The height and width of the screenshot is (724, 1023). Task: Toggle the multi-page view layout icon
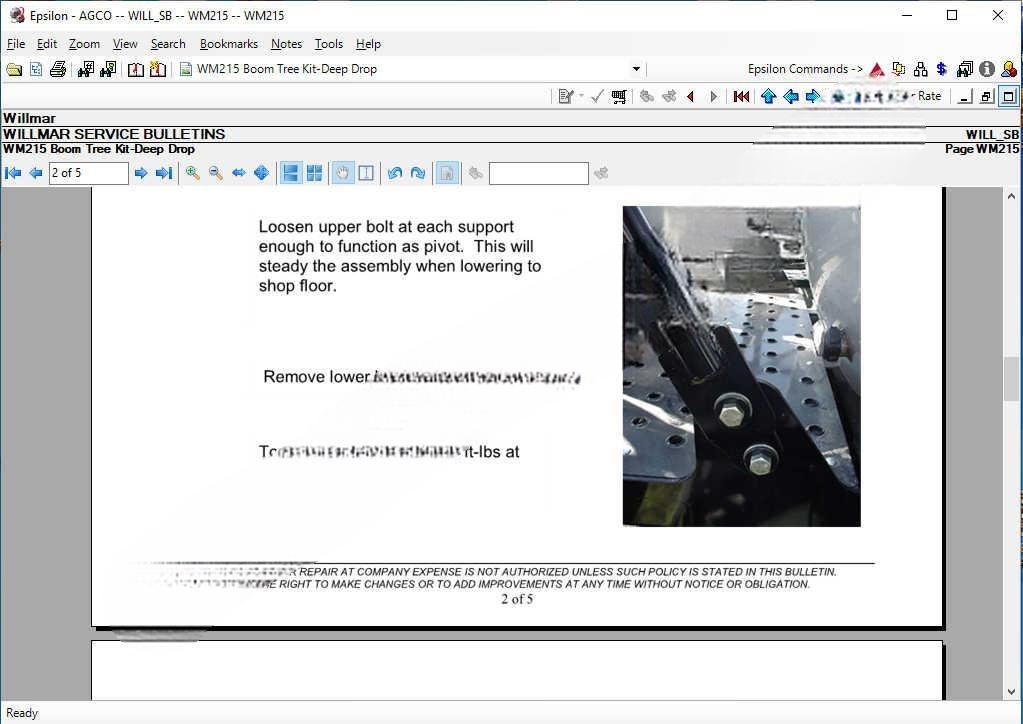(x=314, y=172)
